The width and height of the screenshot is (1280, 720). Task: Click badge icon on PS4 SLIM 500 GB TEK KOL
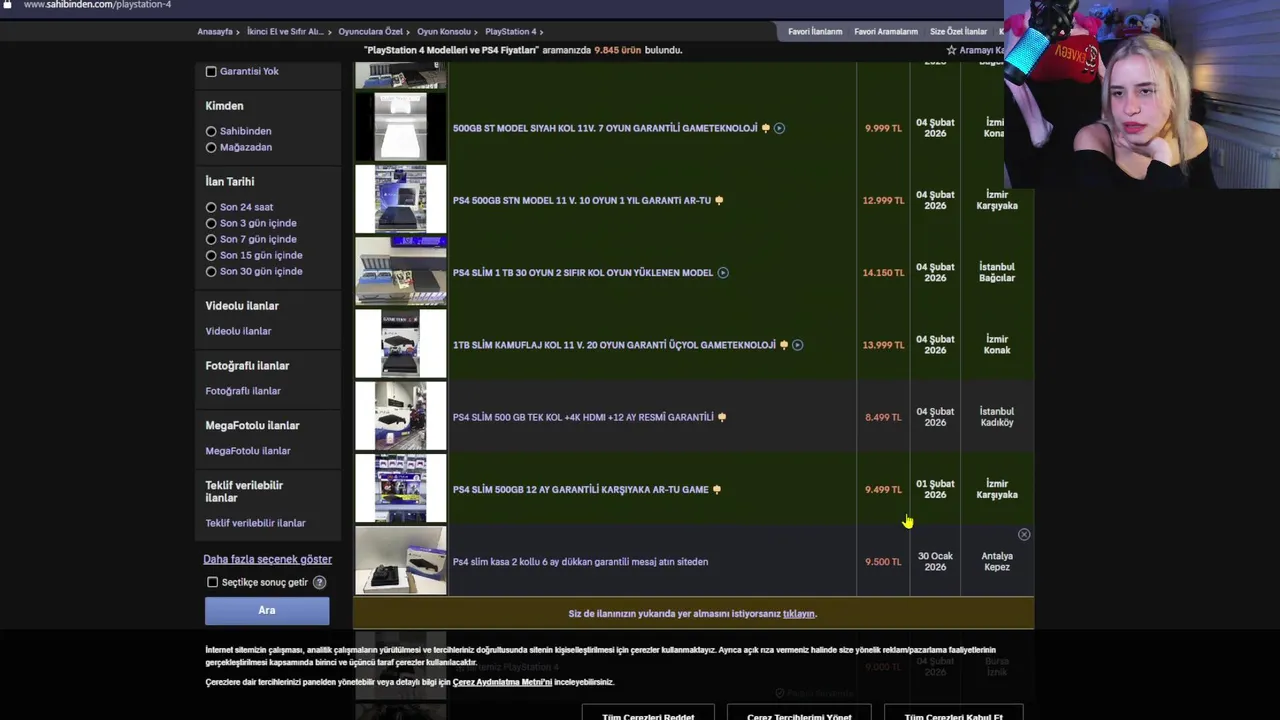tap(722, 417)
